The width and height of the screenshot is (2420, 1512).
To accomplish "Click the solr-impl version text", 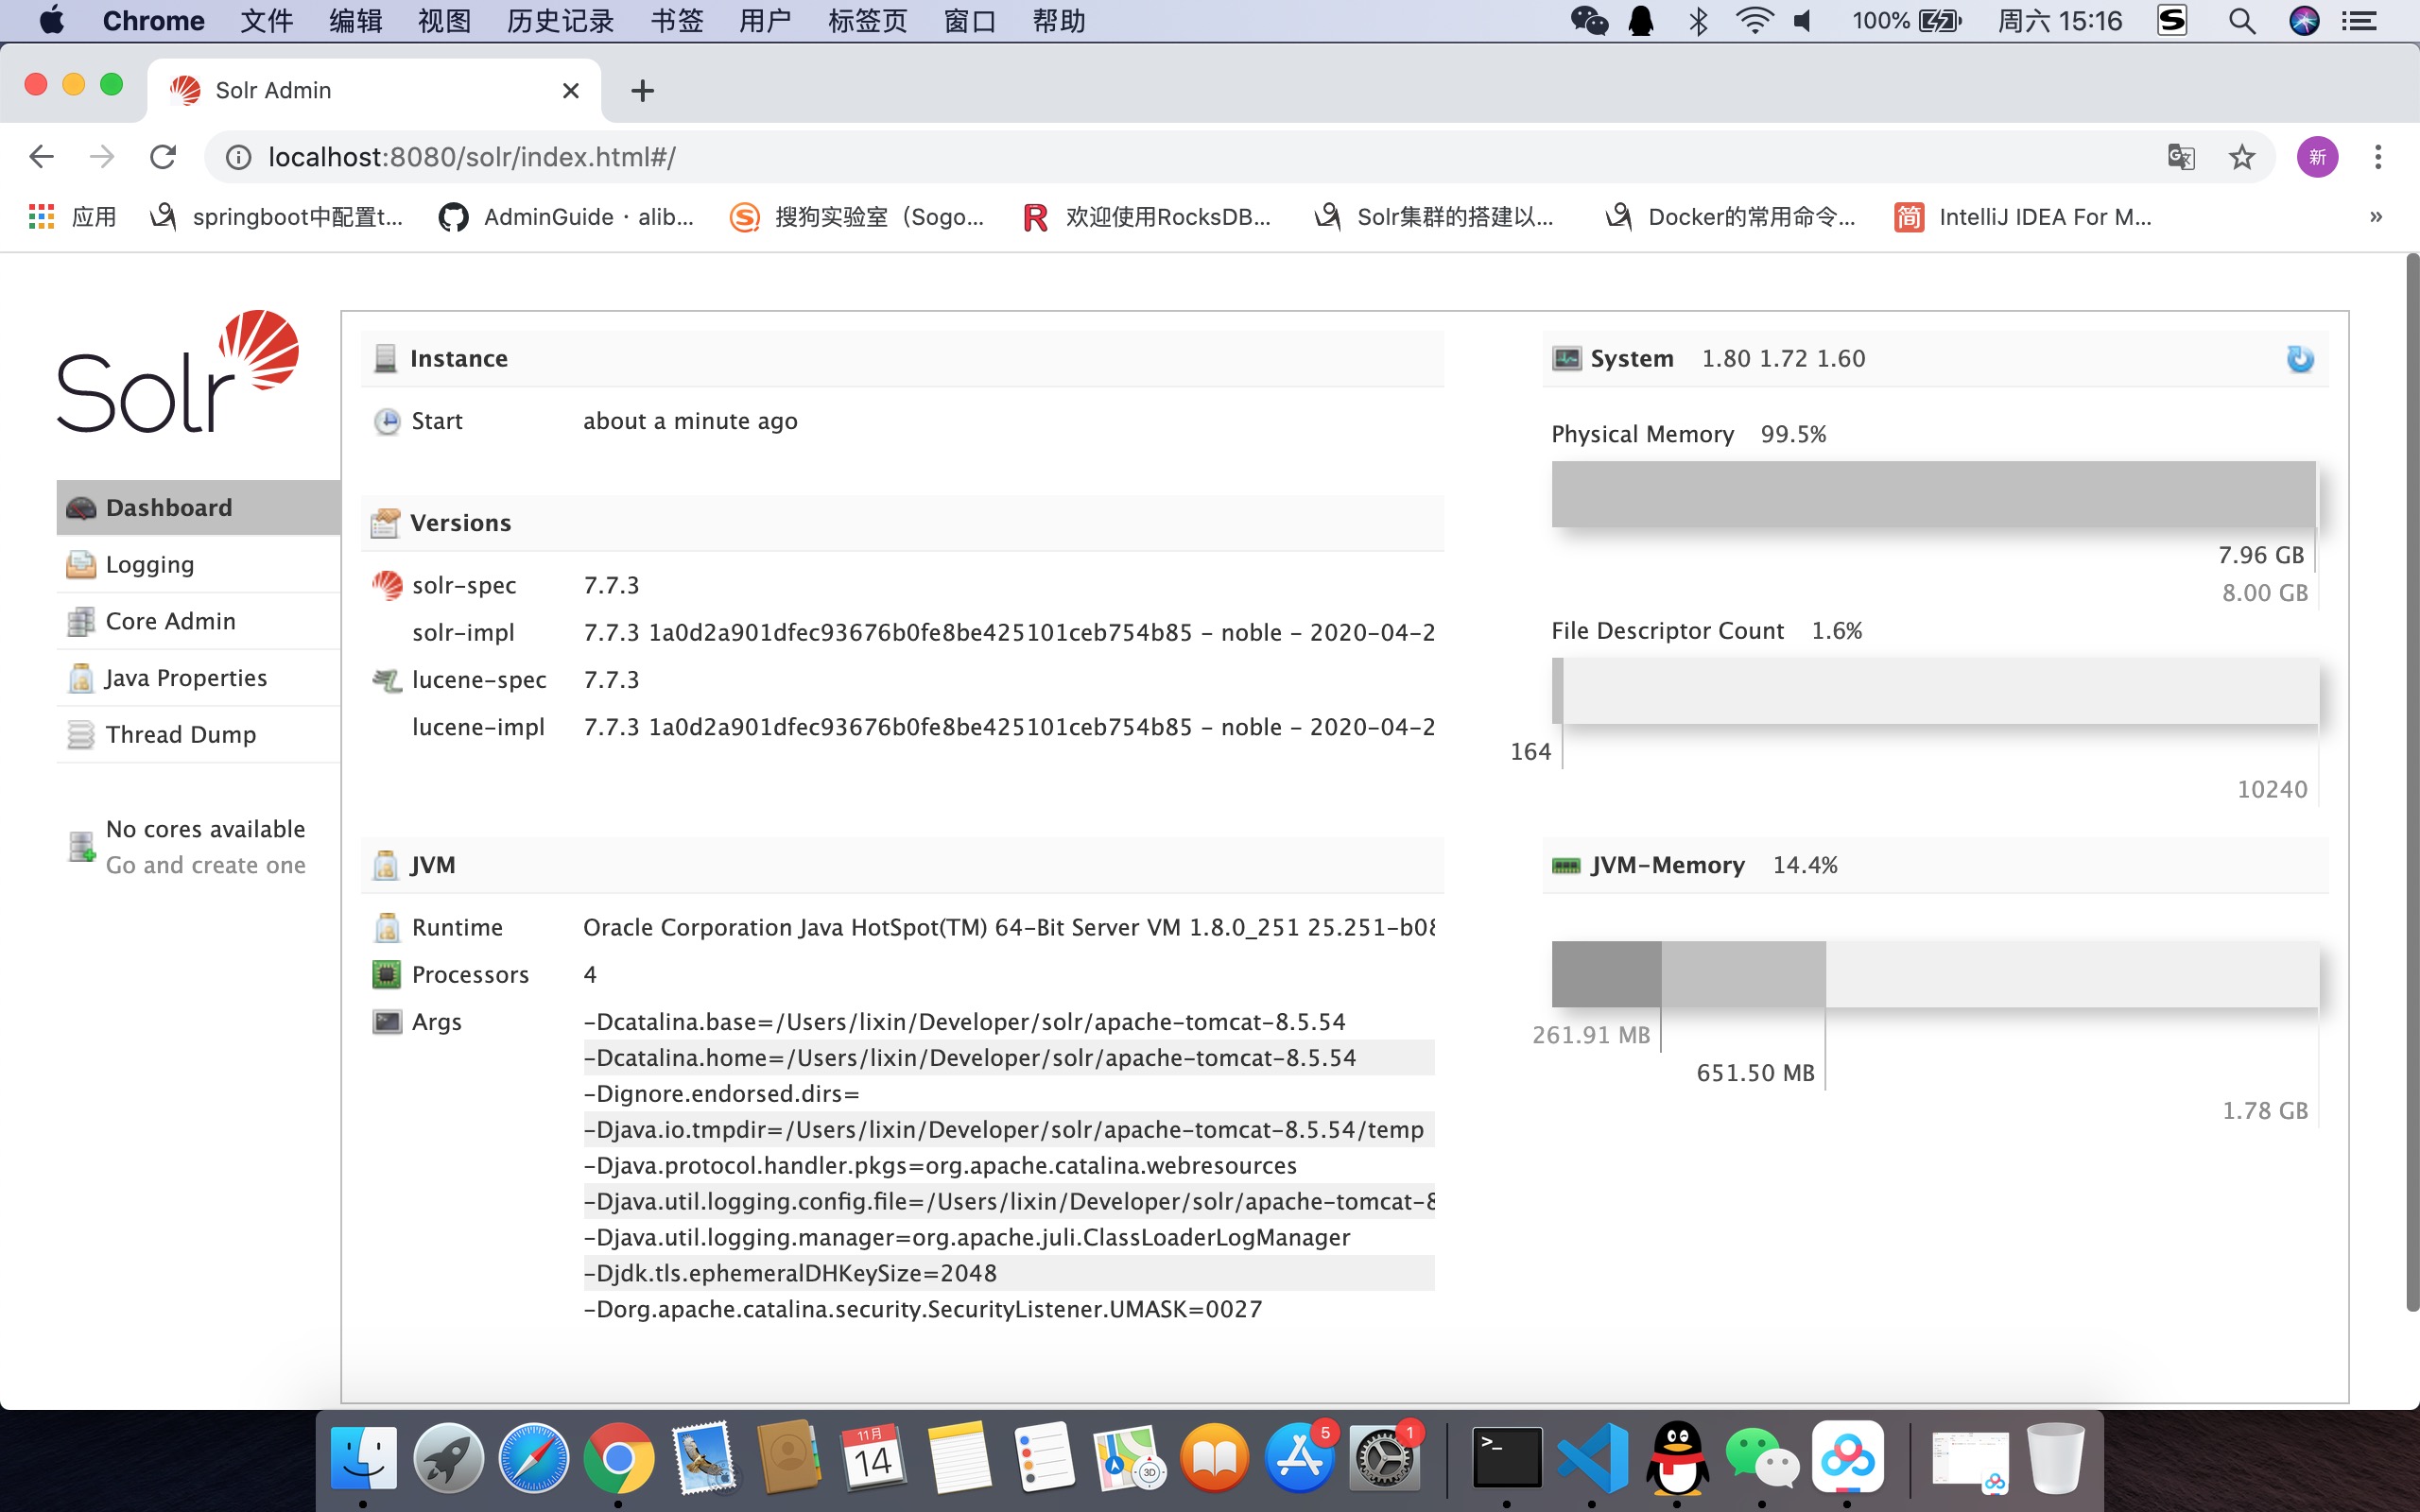I will pos(1009,632).
